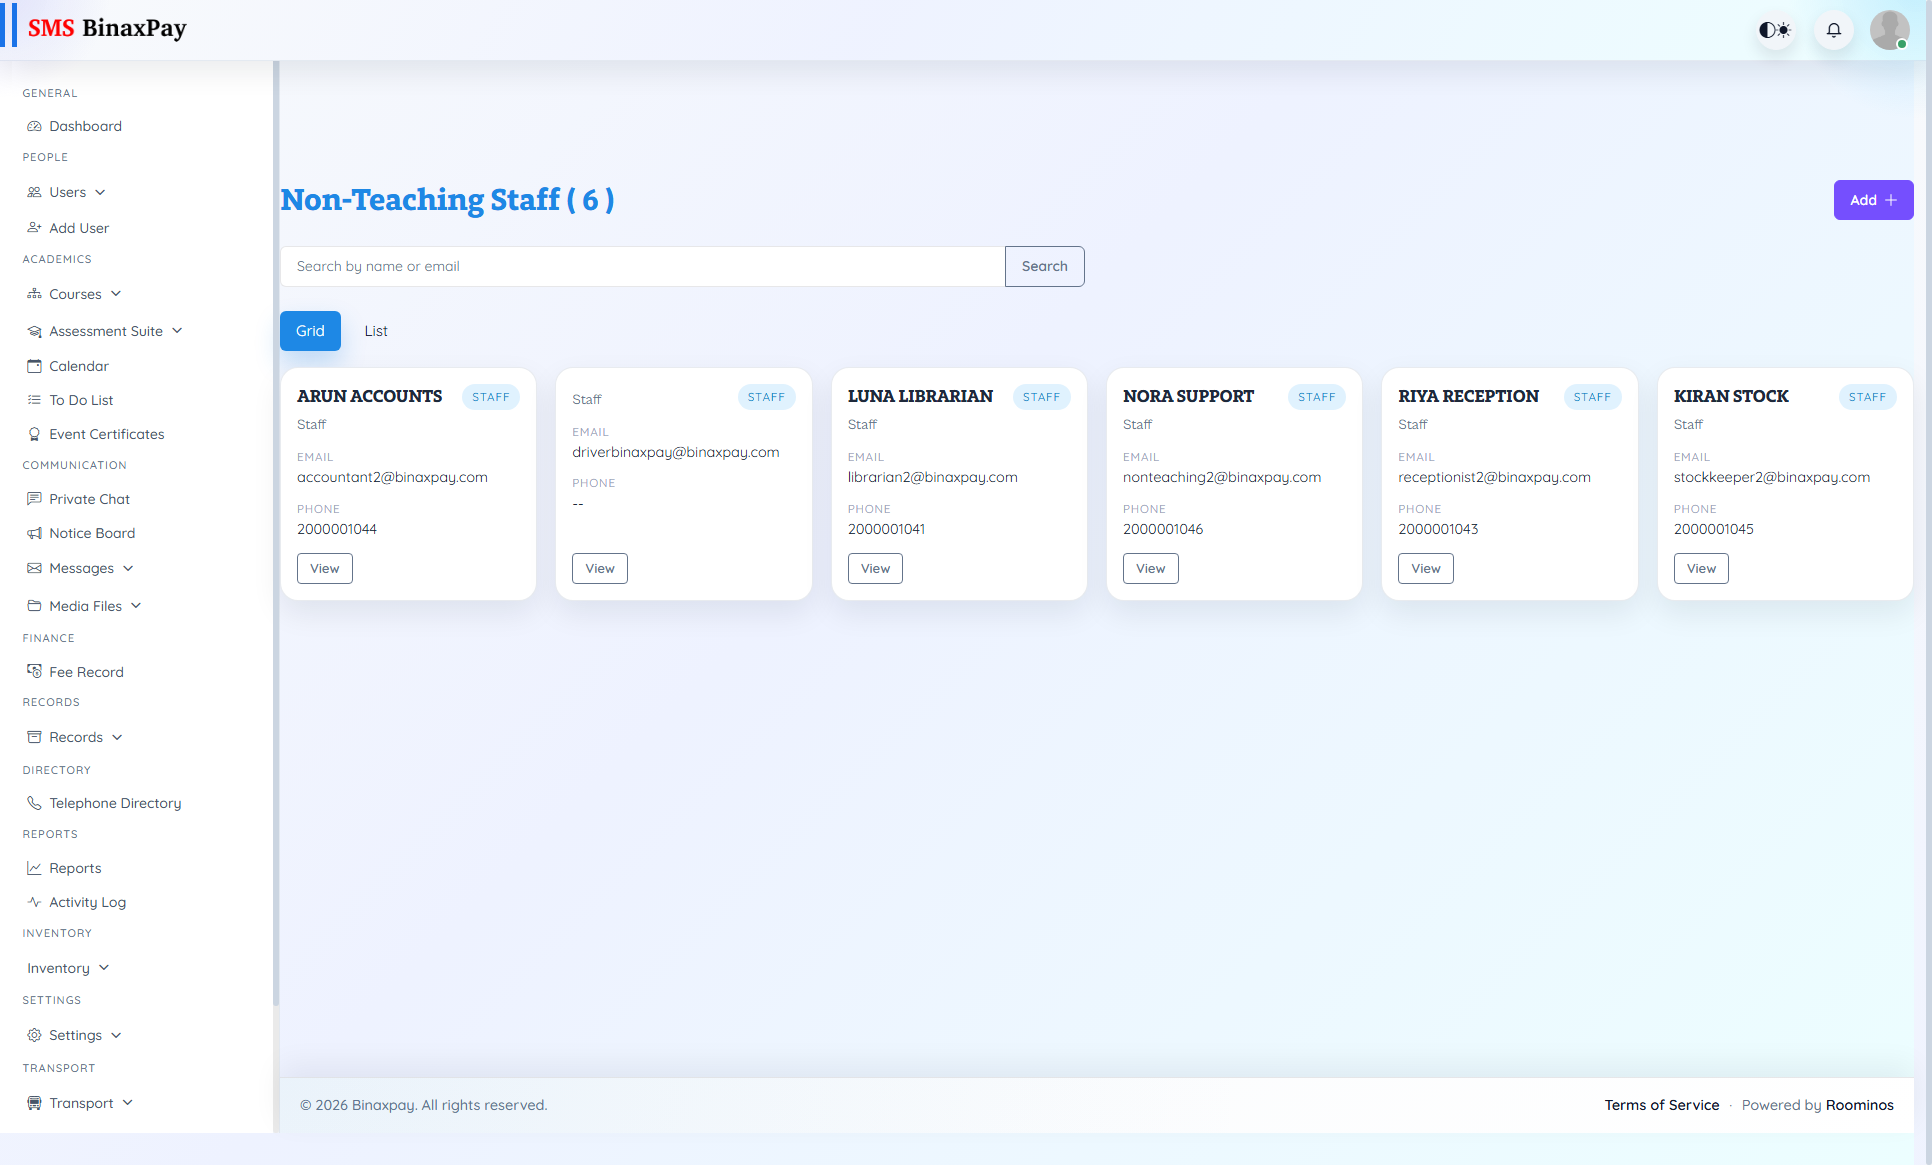Open the Notice Board

tap(91, 532)
